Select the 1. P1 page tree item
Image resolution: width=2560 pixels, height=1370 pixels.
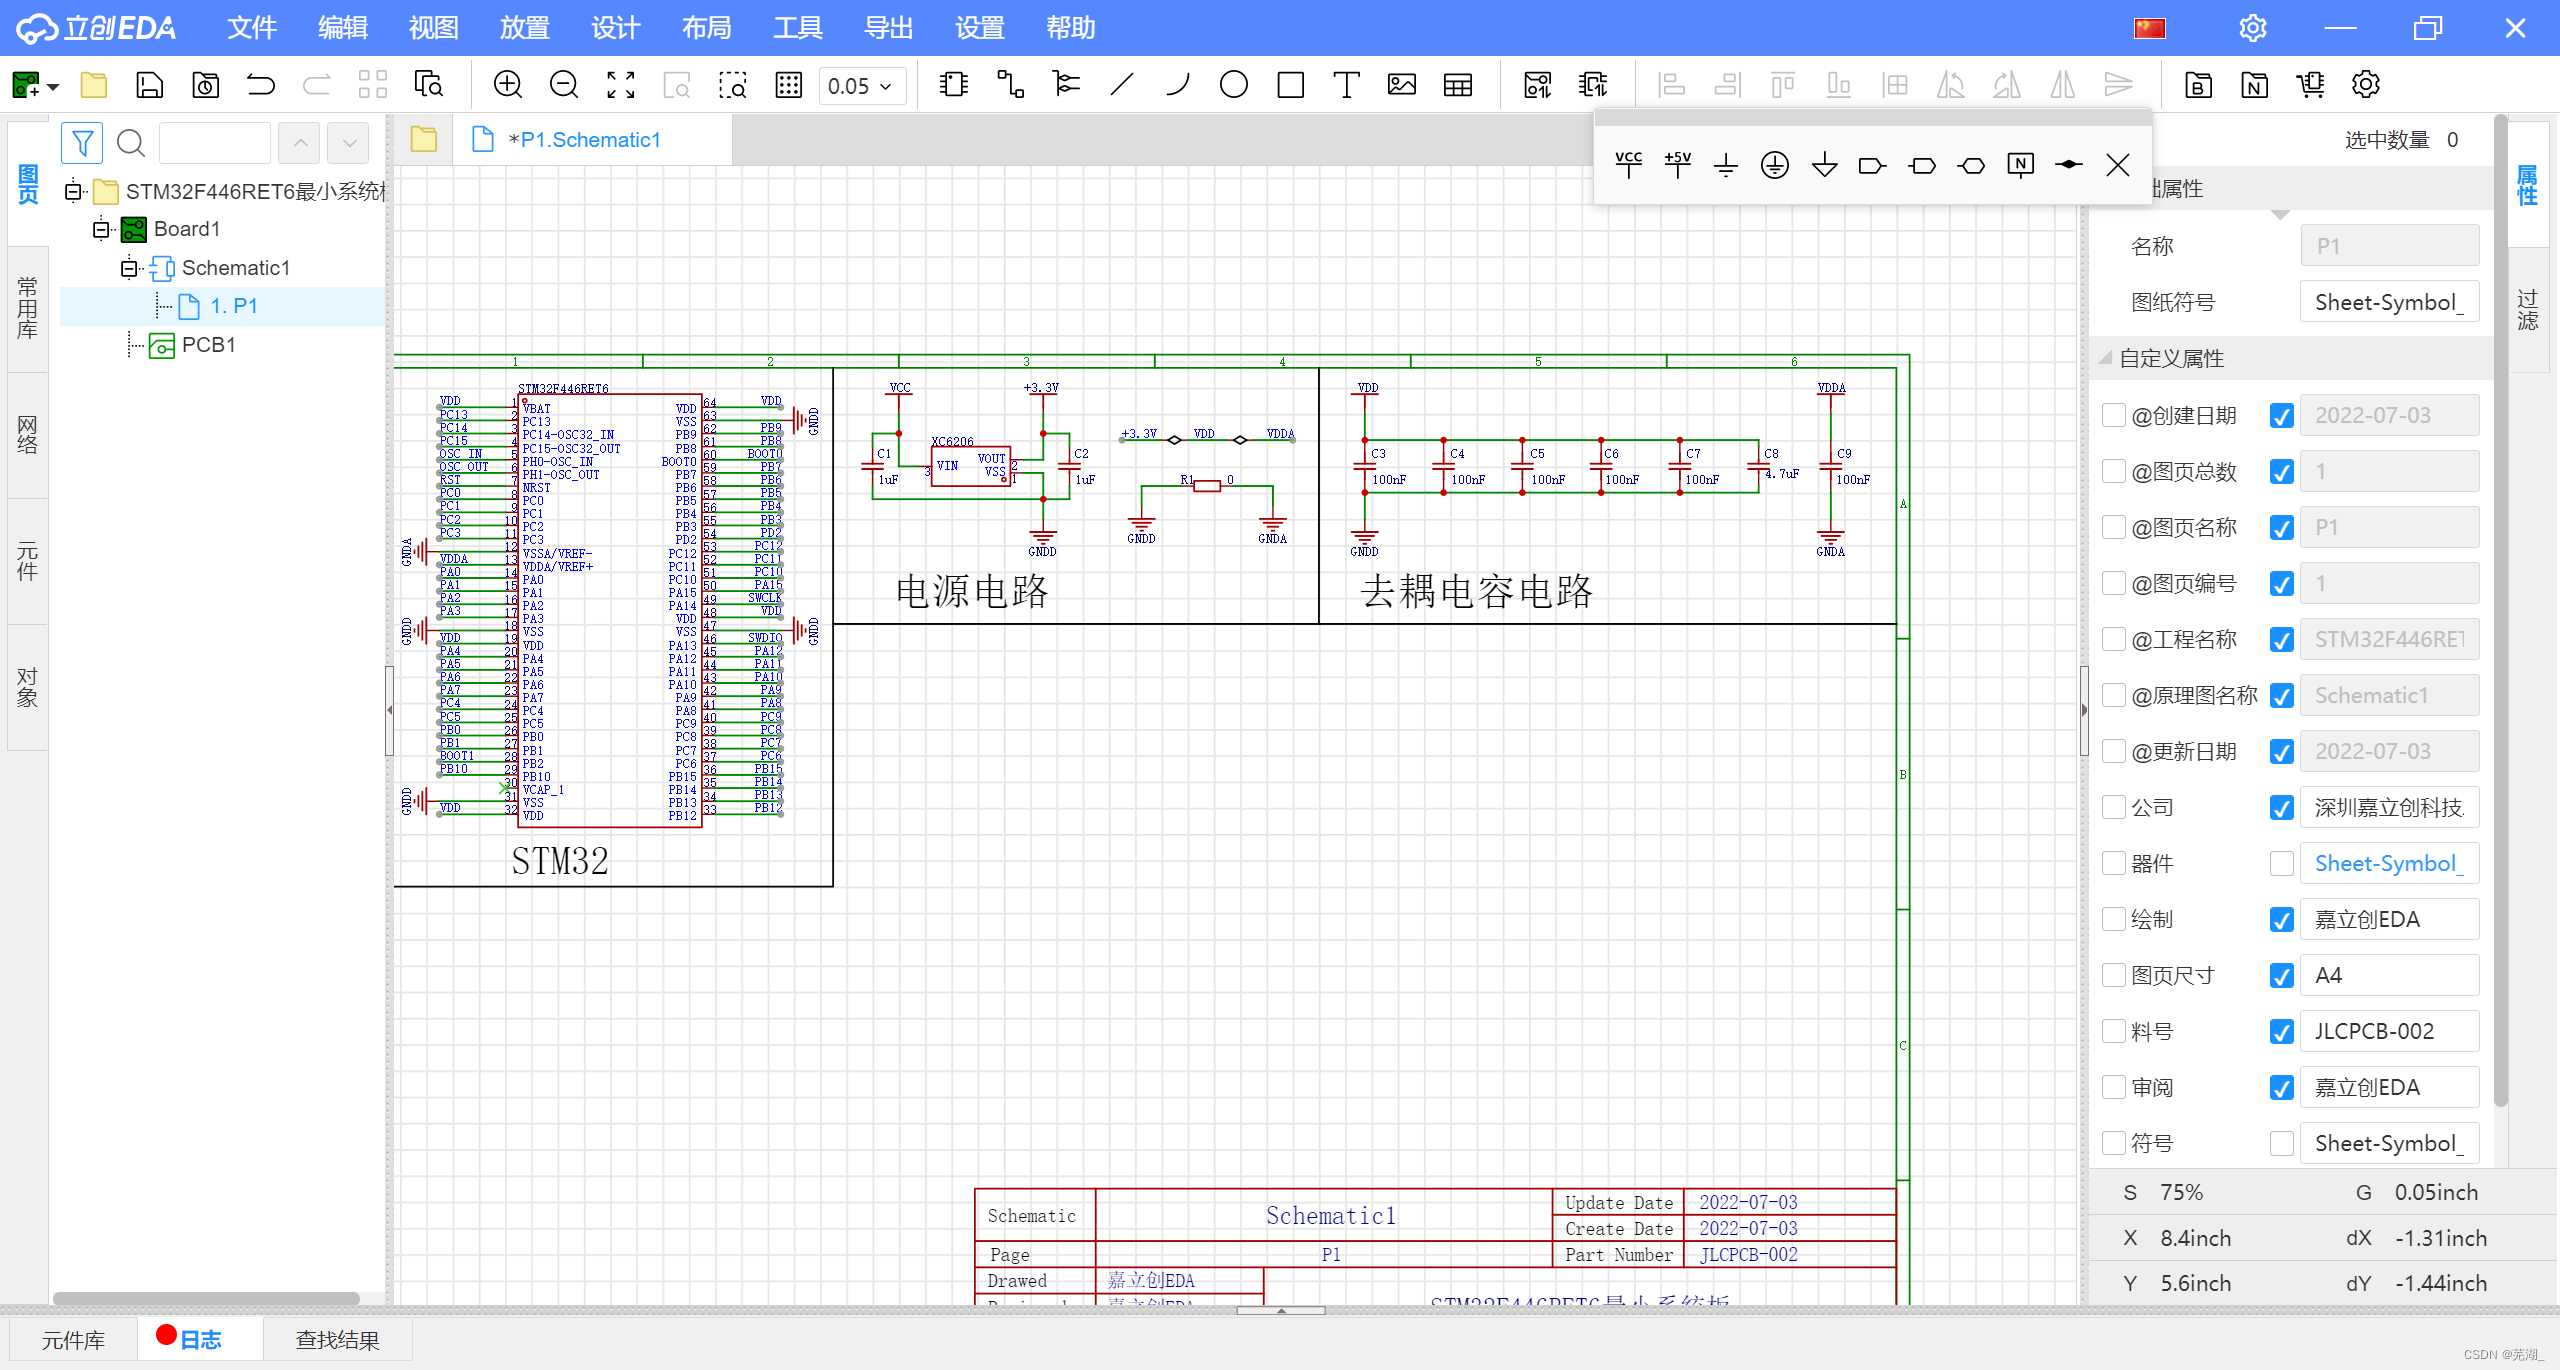point(222,306)
